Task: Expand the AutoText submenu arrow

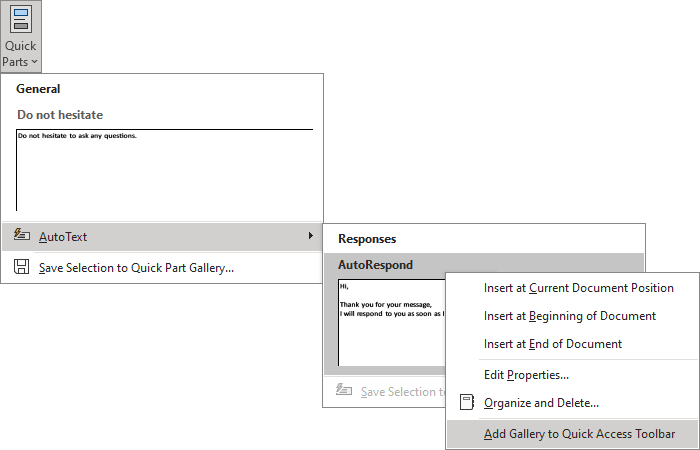Action: click(x=311, y=236)
